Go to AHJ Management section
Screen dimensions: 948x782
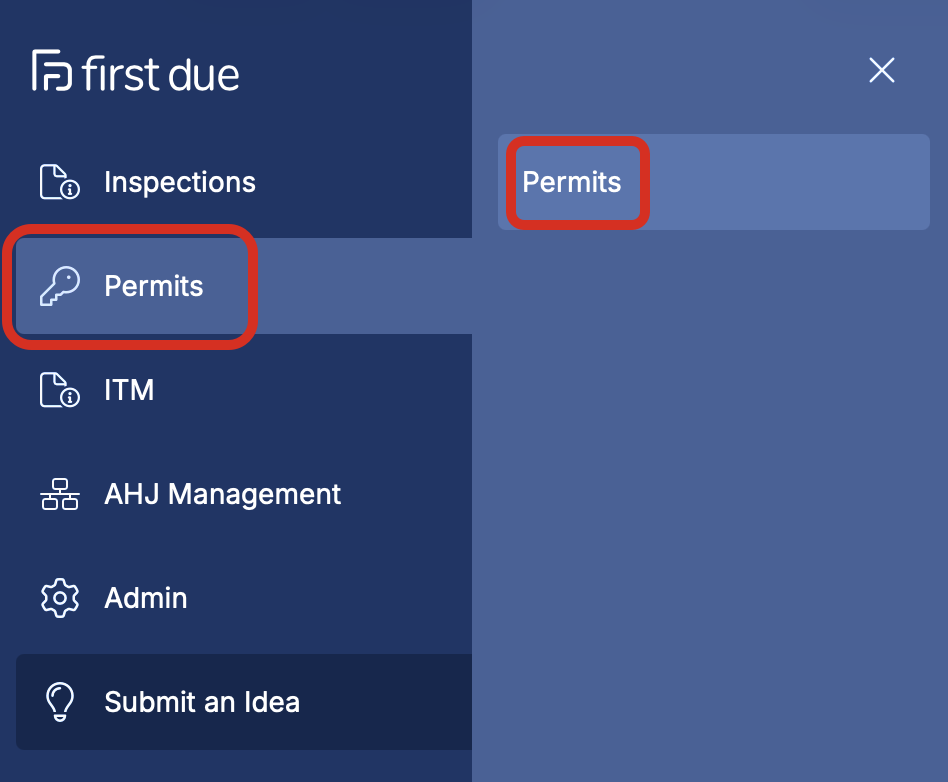coord(222,494)
